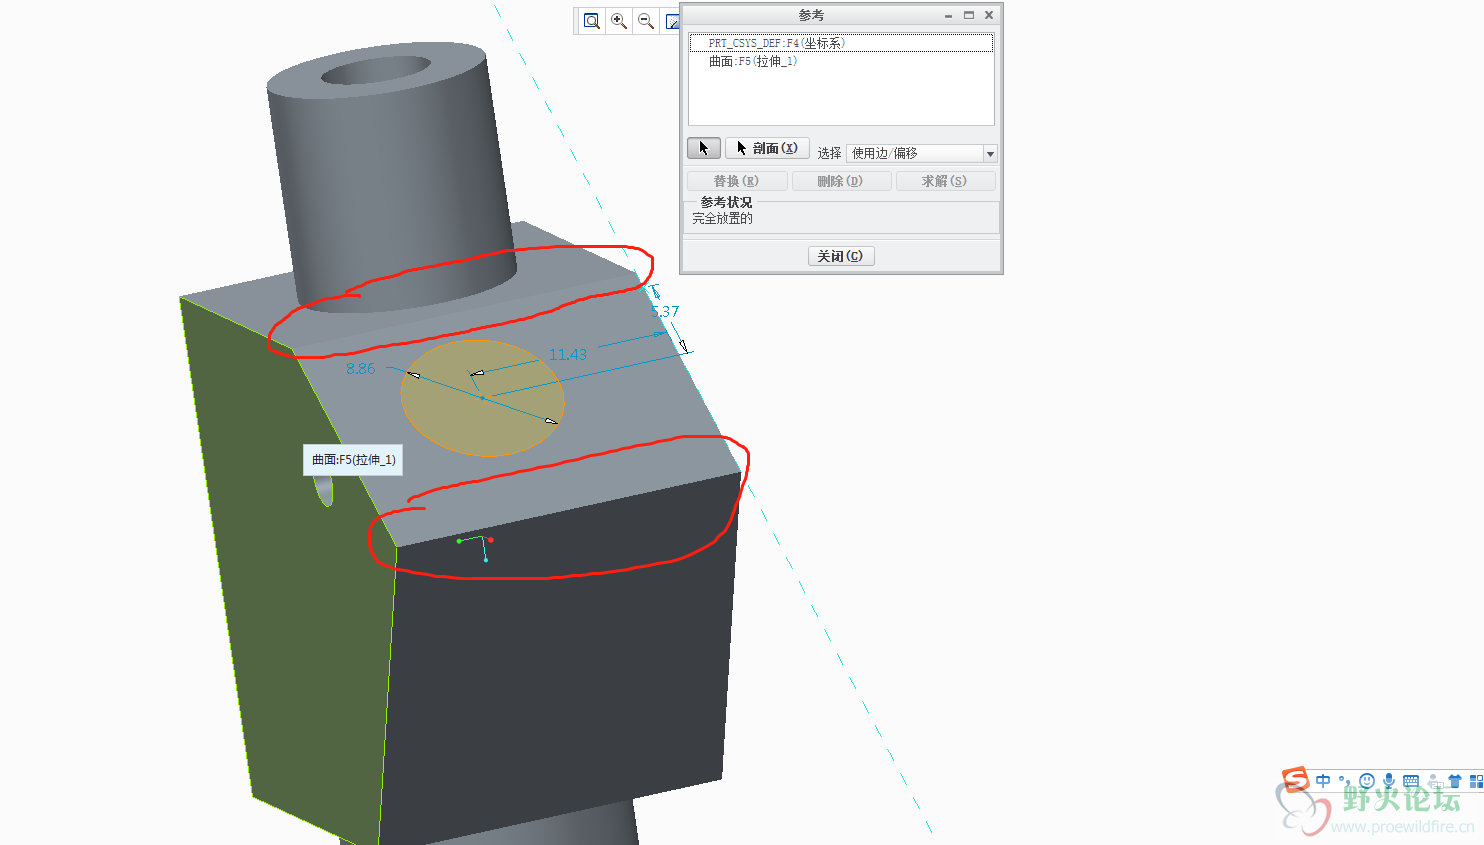Open the Sogou skin shirt icon
This screenshot has height=845, width=1484.
pyautogui.click(x=1455, y=781)
